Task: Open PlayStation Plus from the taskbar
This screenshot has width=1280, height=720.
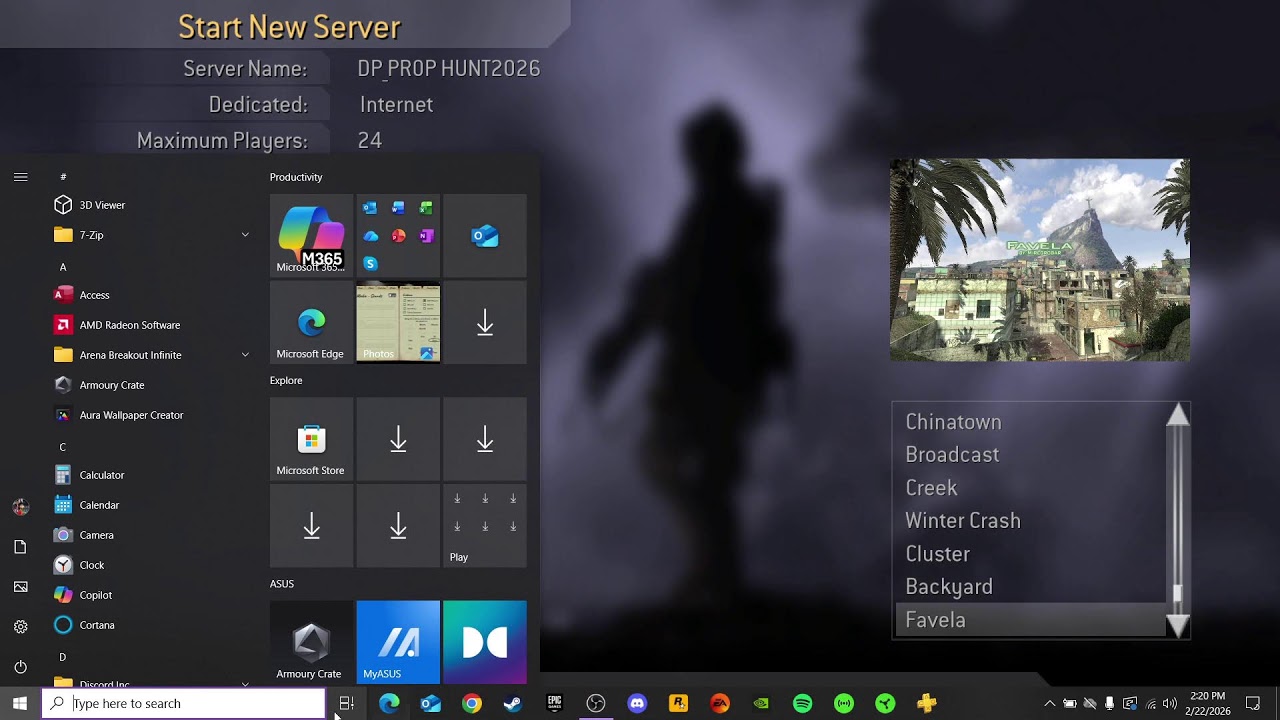Action: pos(927,703)
